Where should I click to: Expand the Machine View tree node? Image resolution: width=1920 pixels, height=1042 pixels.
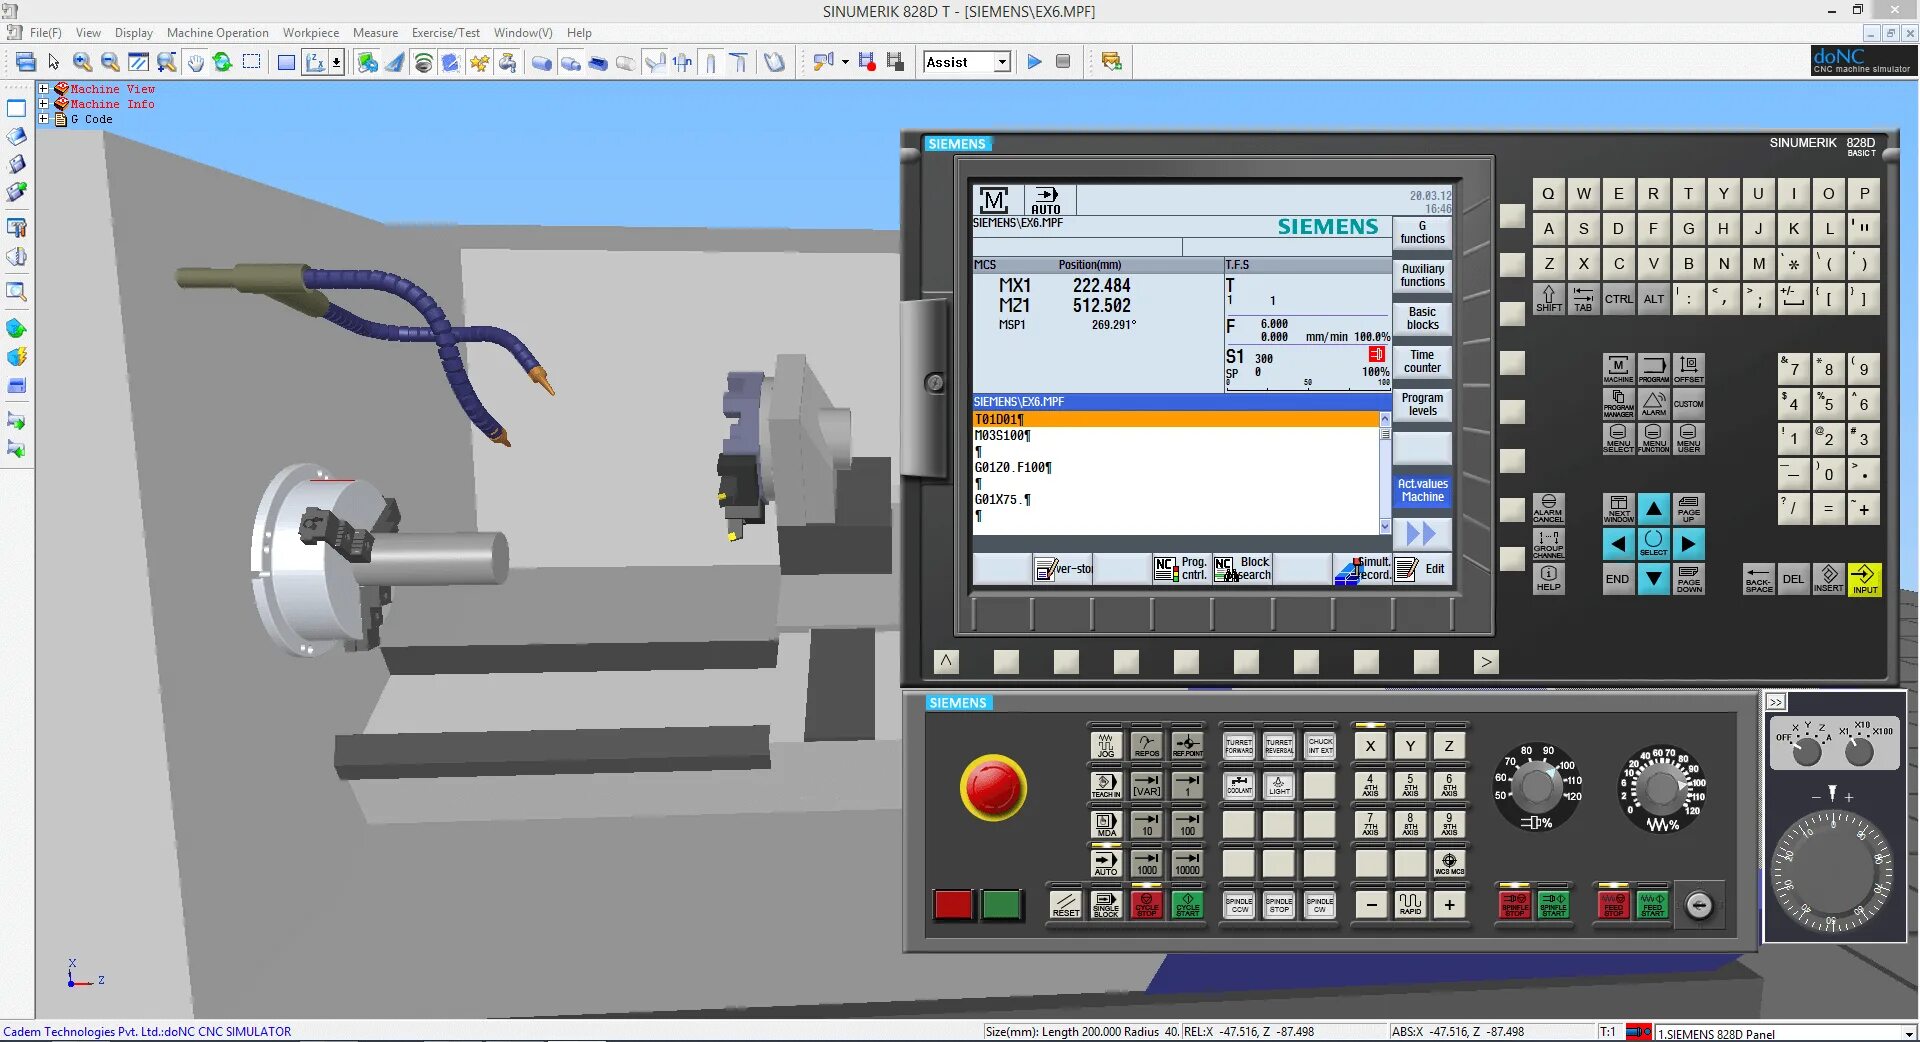pyautogui.click(x=44, y=89)
